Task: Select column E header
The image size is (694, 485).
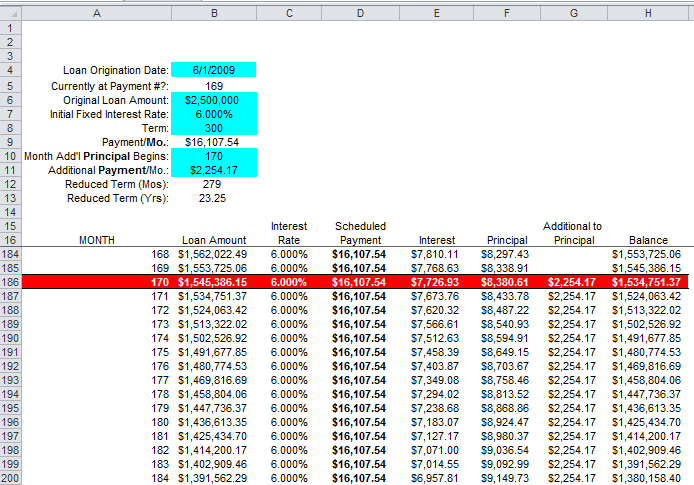Action: click(436, 13)
